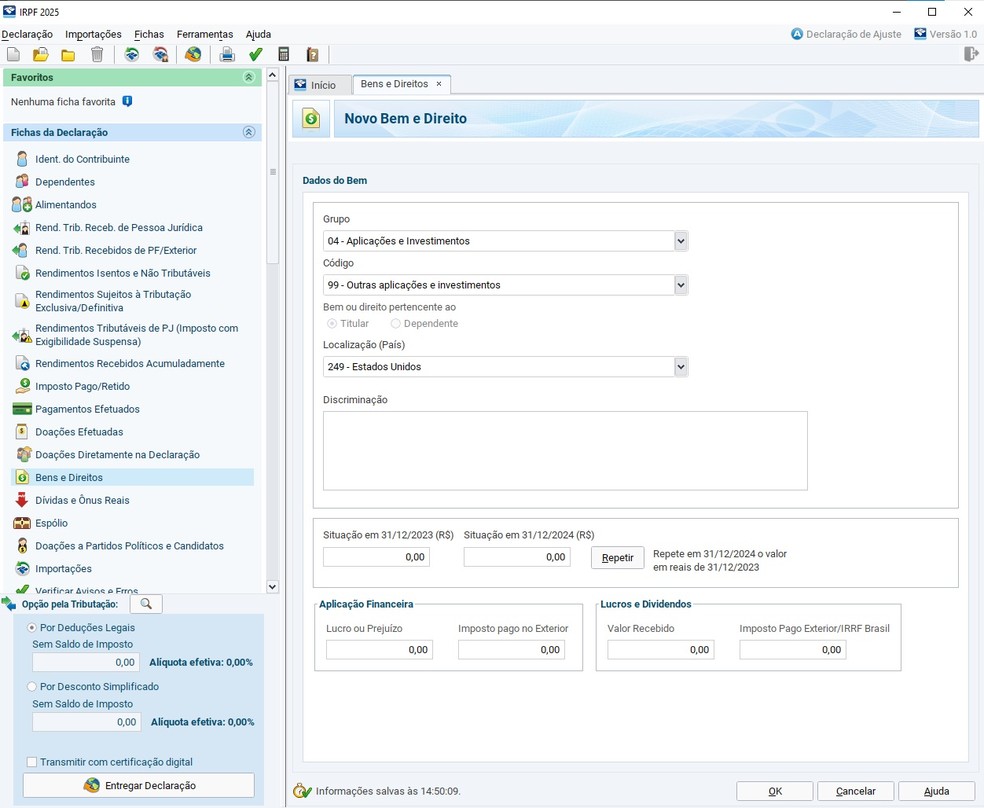Exit the program using the door icon
Viewport: 984px width, 808px height.
(971, 54)
